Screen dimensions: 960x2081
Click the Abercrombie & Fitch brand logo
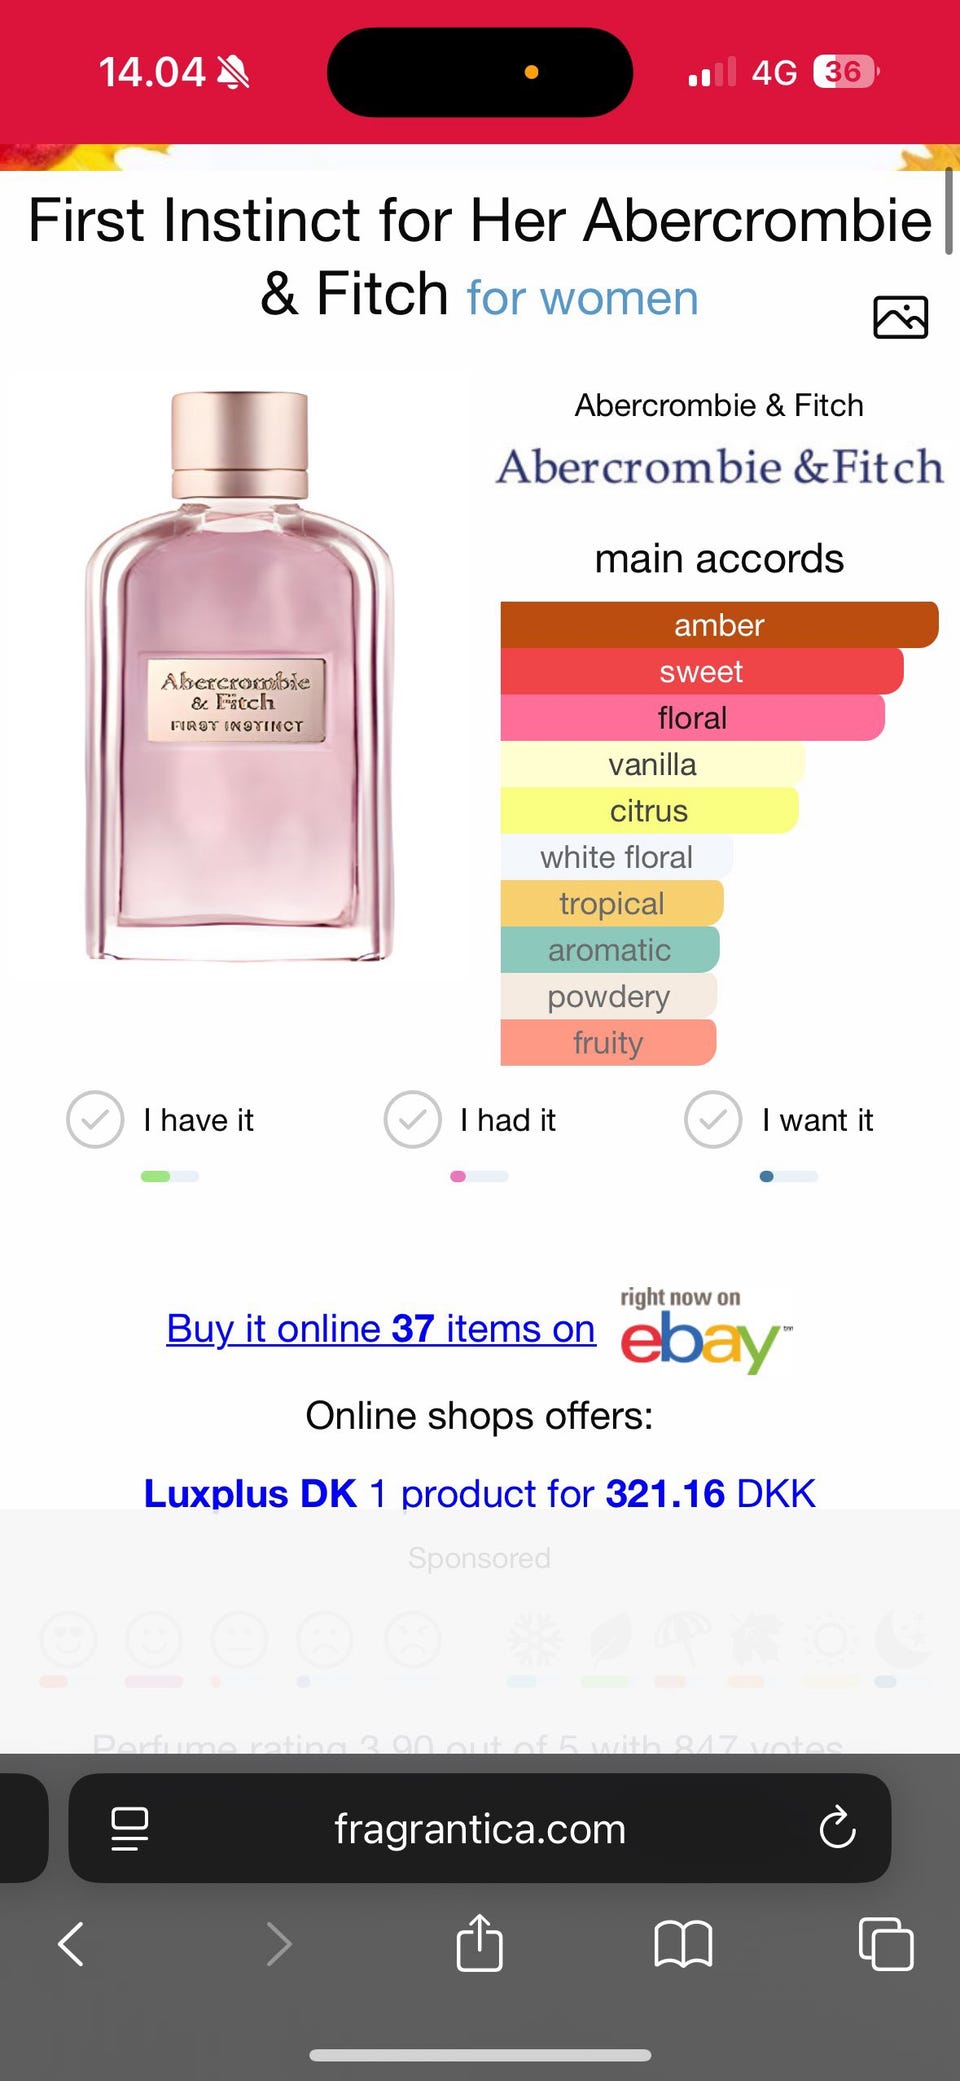pyautogui.click(x=720, y=466)
